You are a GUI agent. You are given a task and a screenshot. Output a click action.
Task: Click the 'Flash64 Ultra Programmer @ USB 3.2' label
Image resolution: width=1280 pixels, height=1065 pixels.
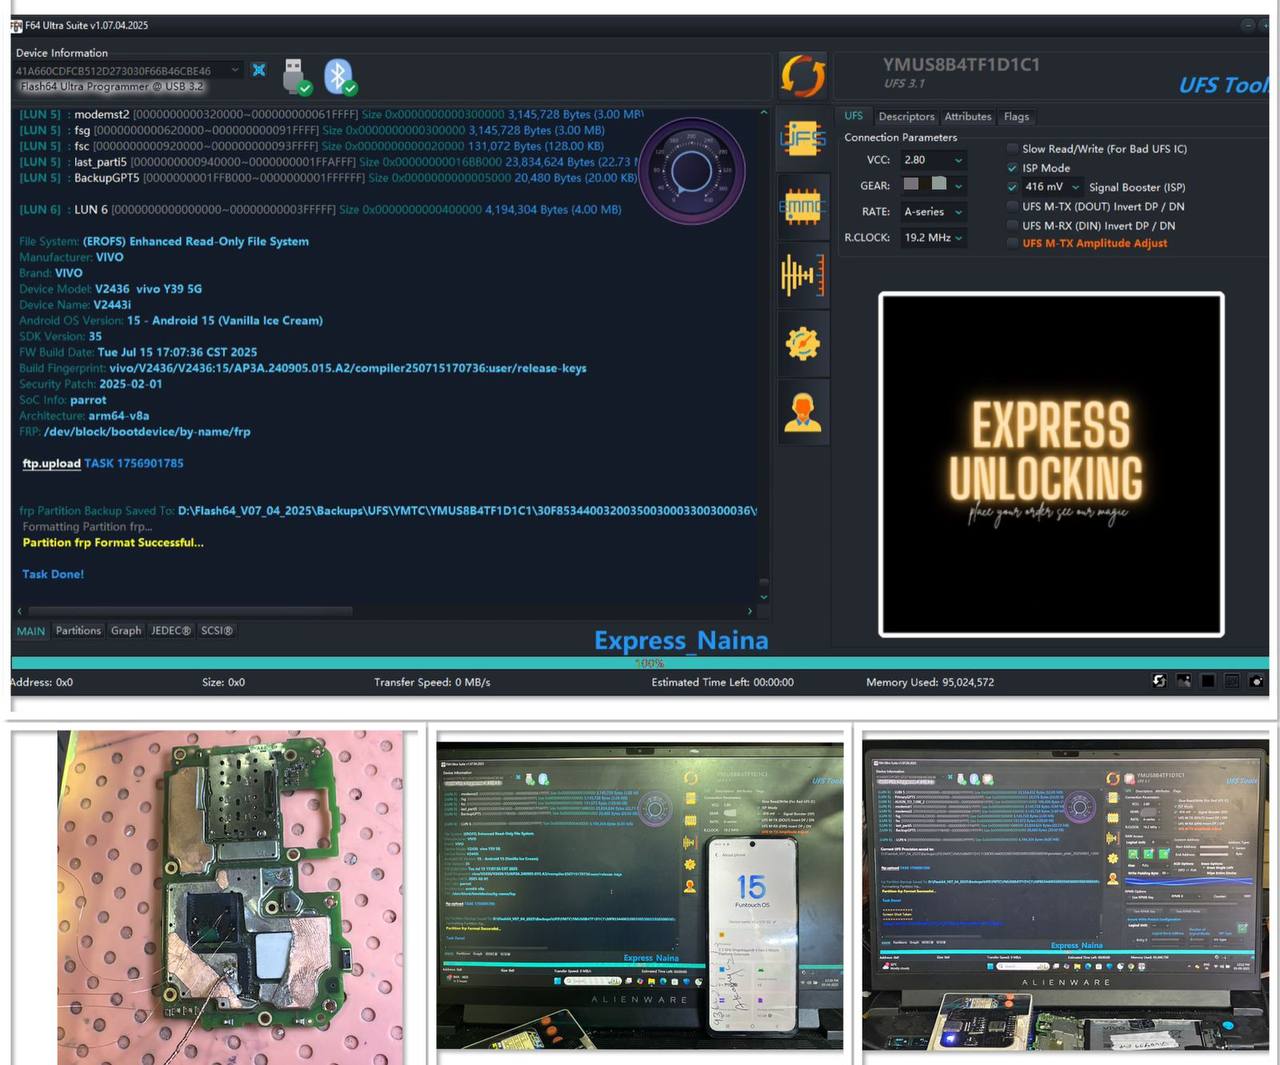(x=112, y=86)
